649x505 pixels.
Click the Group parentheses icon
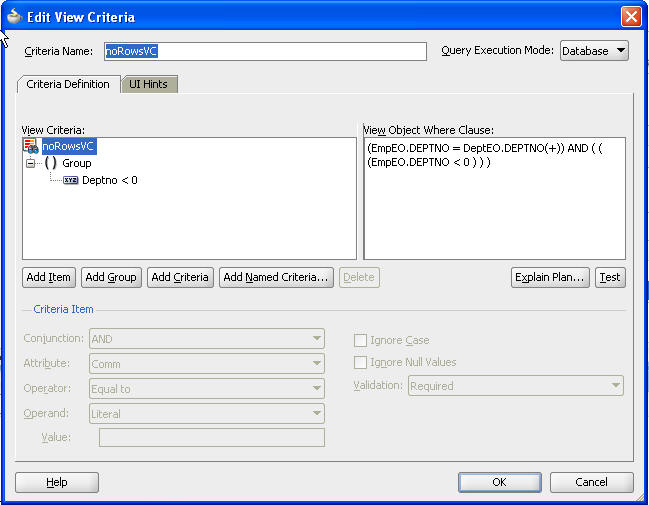click(50, 163)
